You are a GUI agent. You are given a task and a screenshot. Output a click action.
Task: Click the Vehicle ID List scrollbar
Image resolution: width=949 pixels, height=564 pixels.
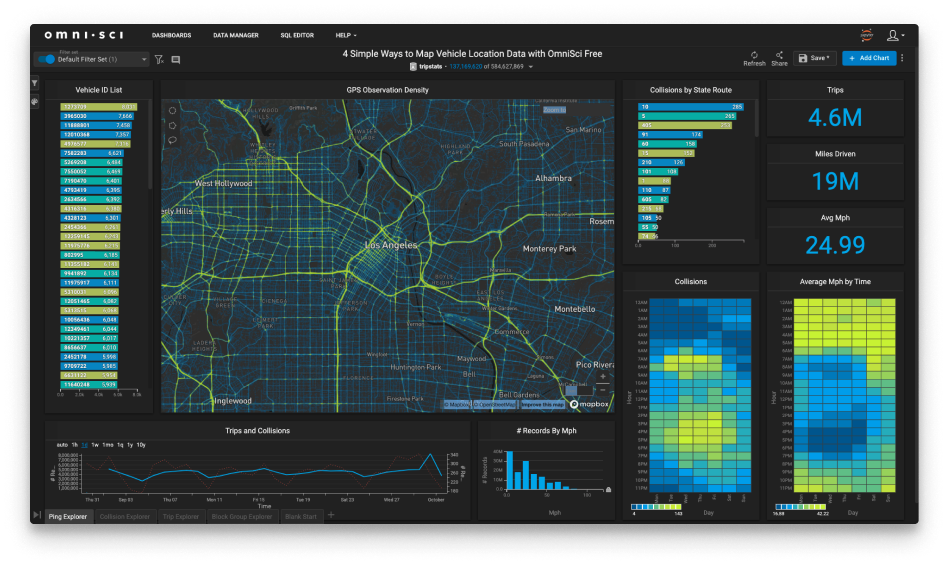click(149, 145)
